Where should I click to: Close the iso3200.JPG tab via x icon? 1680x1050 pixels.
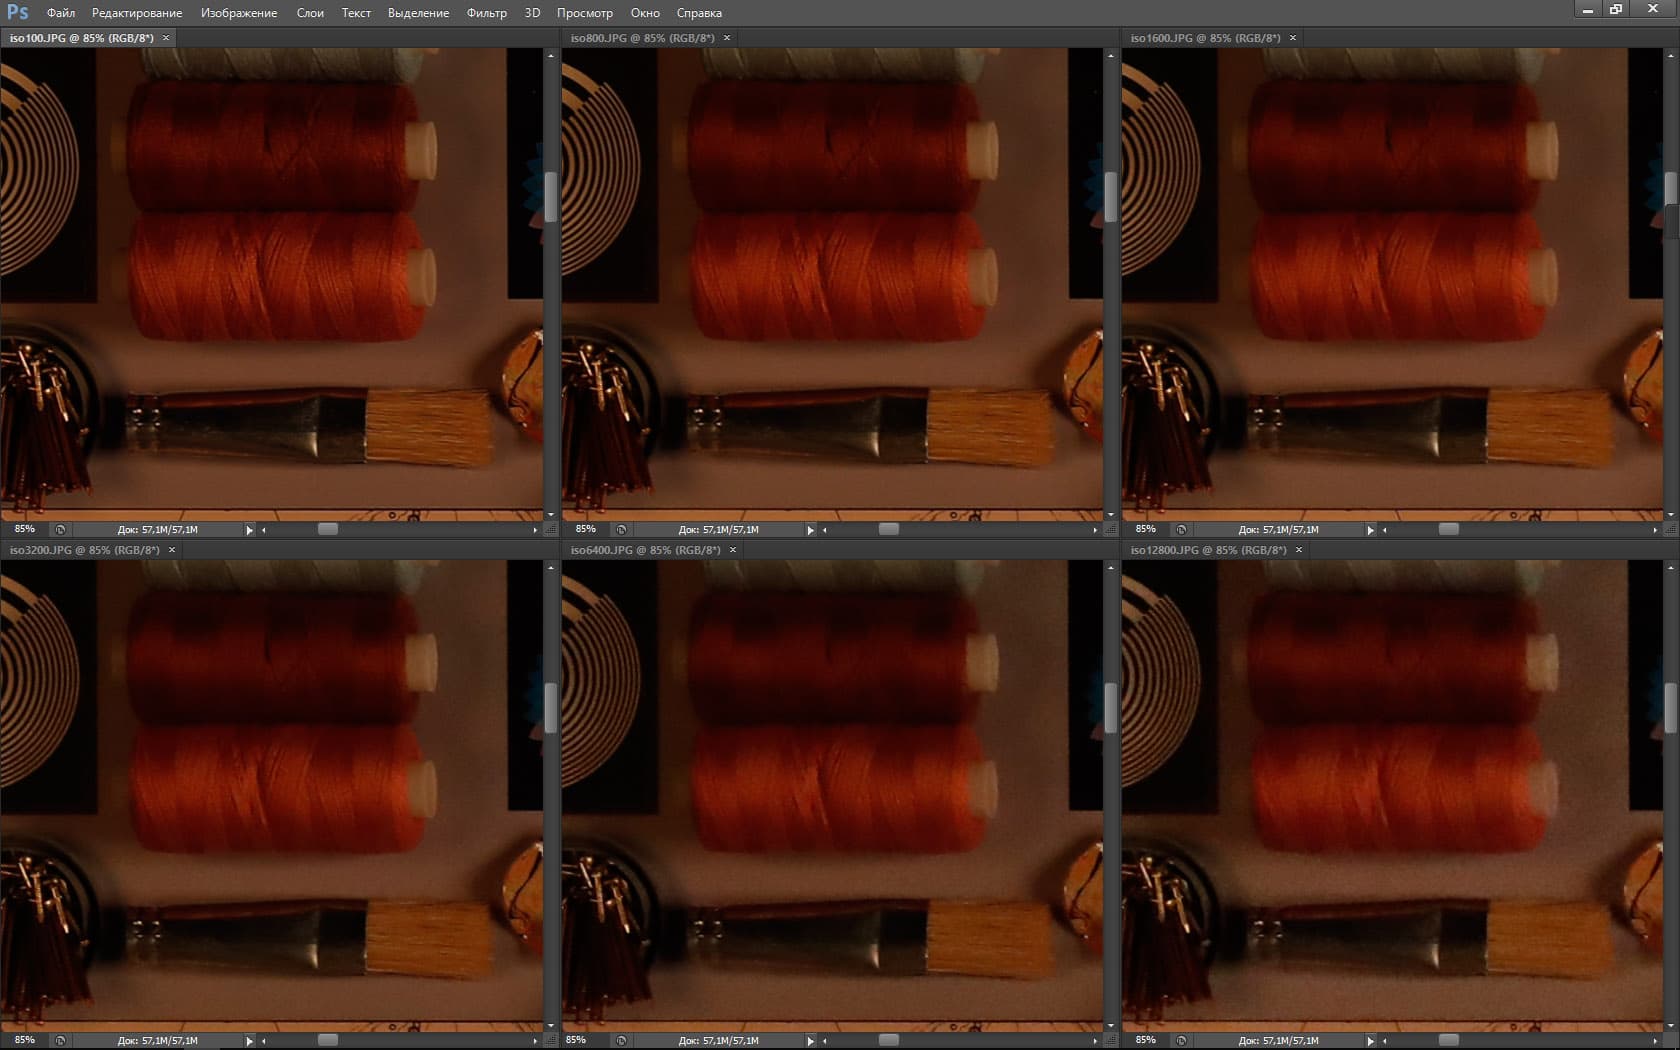click(x=172, y=550)
